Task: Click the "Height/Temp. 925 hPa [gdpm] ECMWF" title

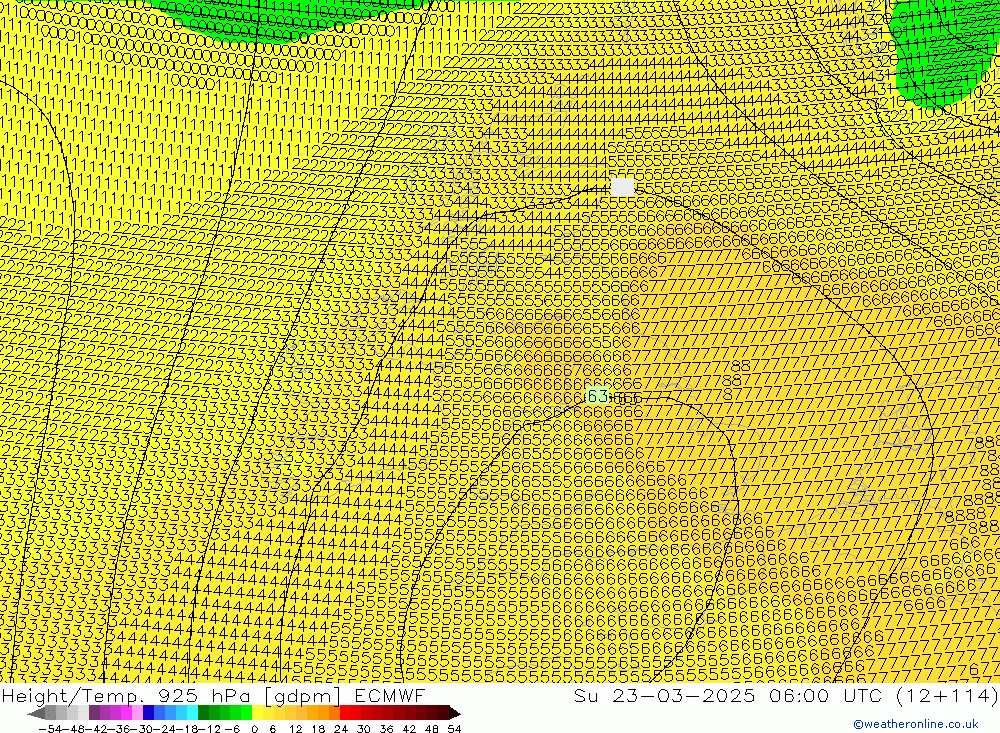Action: (213, 695)
